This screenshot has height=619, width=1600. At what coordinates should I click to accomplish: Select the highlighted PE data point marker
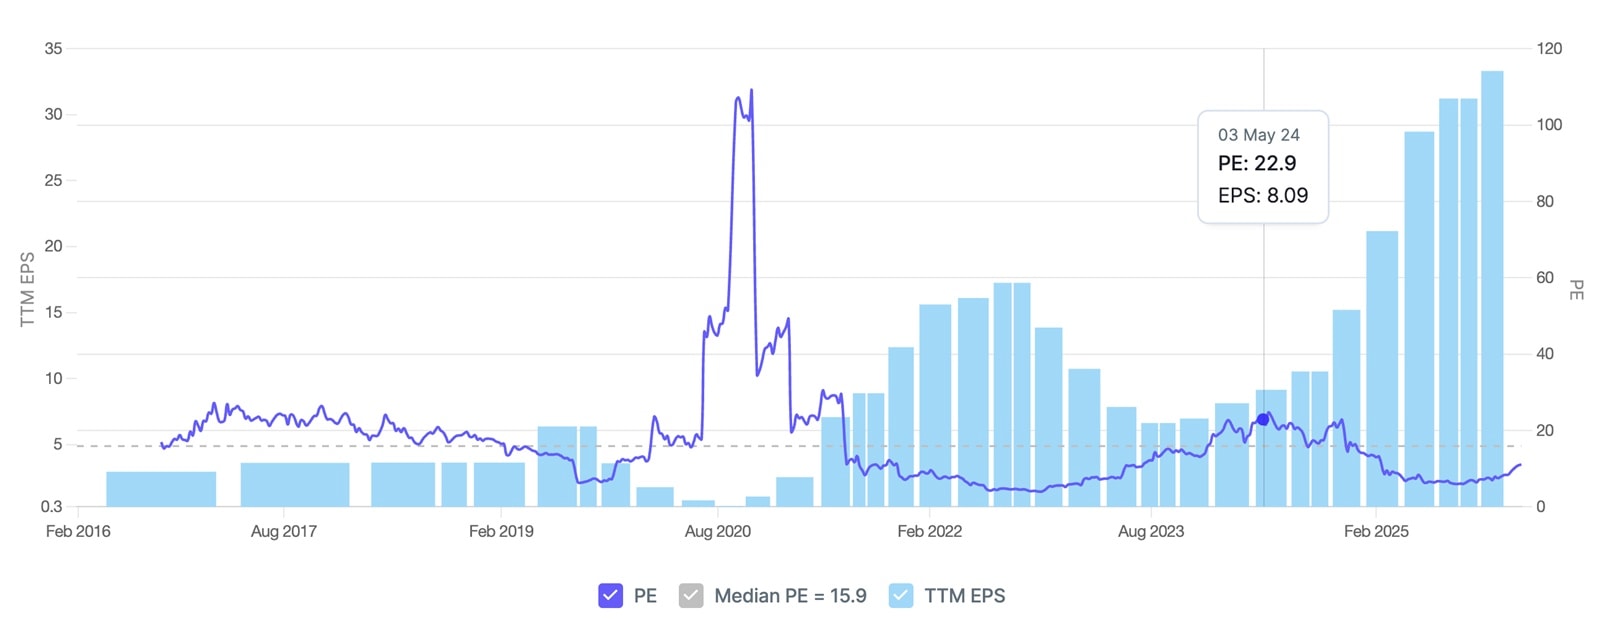pyautogui.click(x=1263, y=420)
